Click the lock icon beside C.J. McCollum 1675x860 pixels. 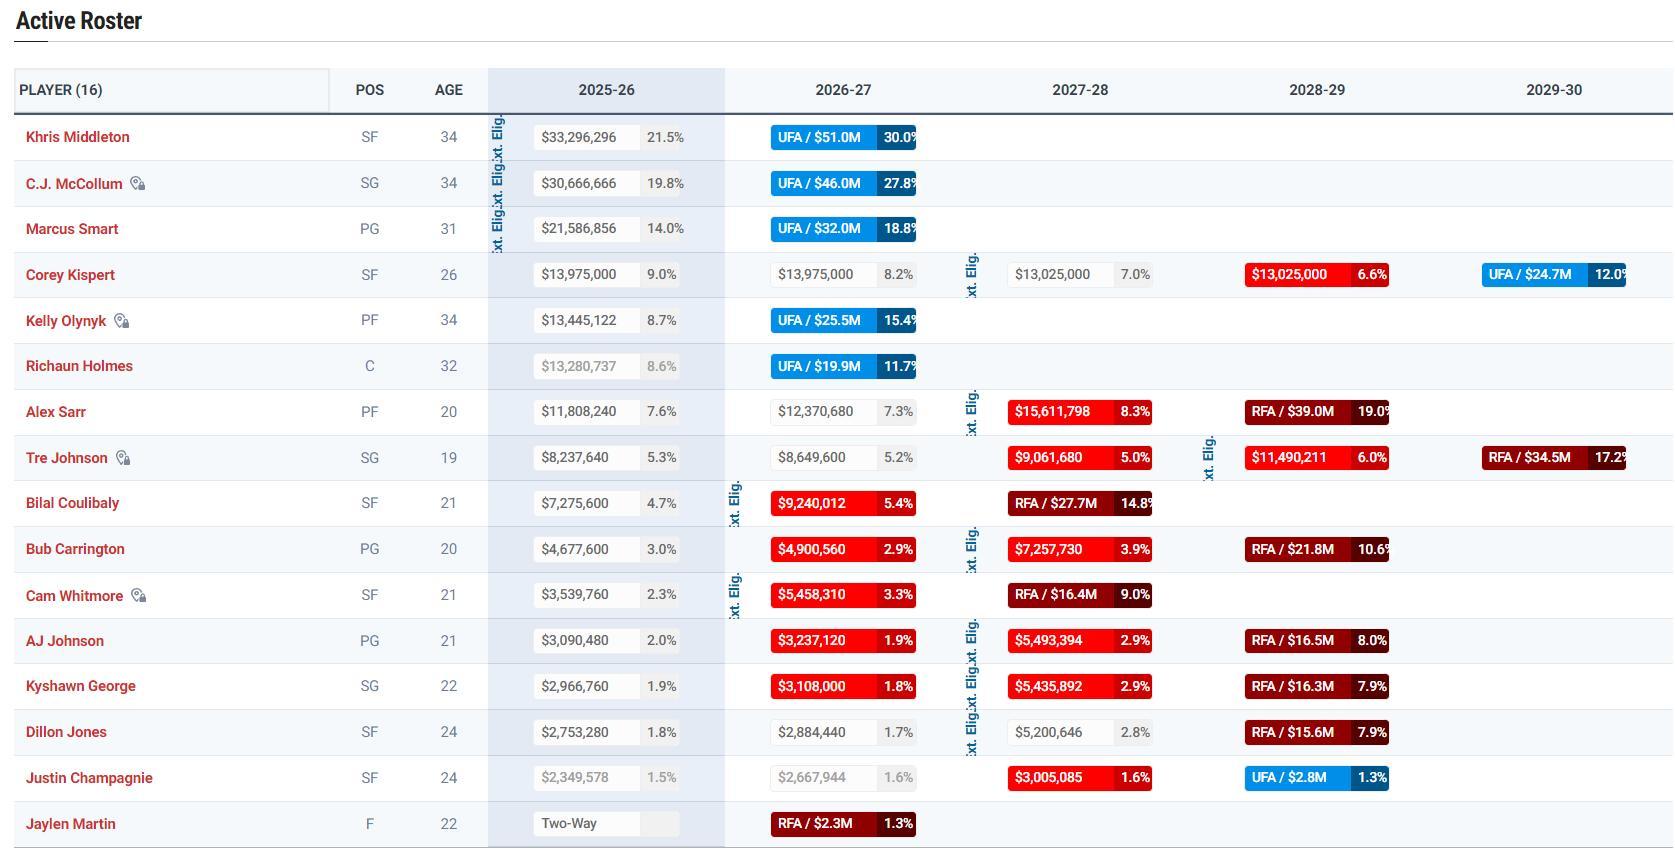138,184
